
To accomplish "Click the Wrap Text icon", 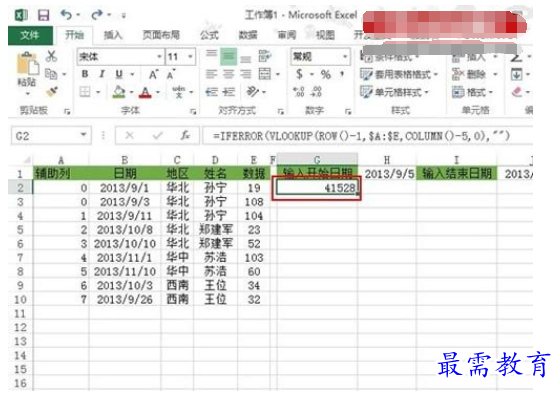I will (265, 56).
